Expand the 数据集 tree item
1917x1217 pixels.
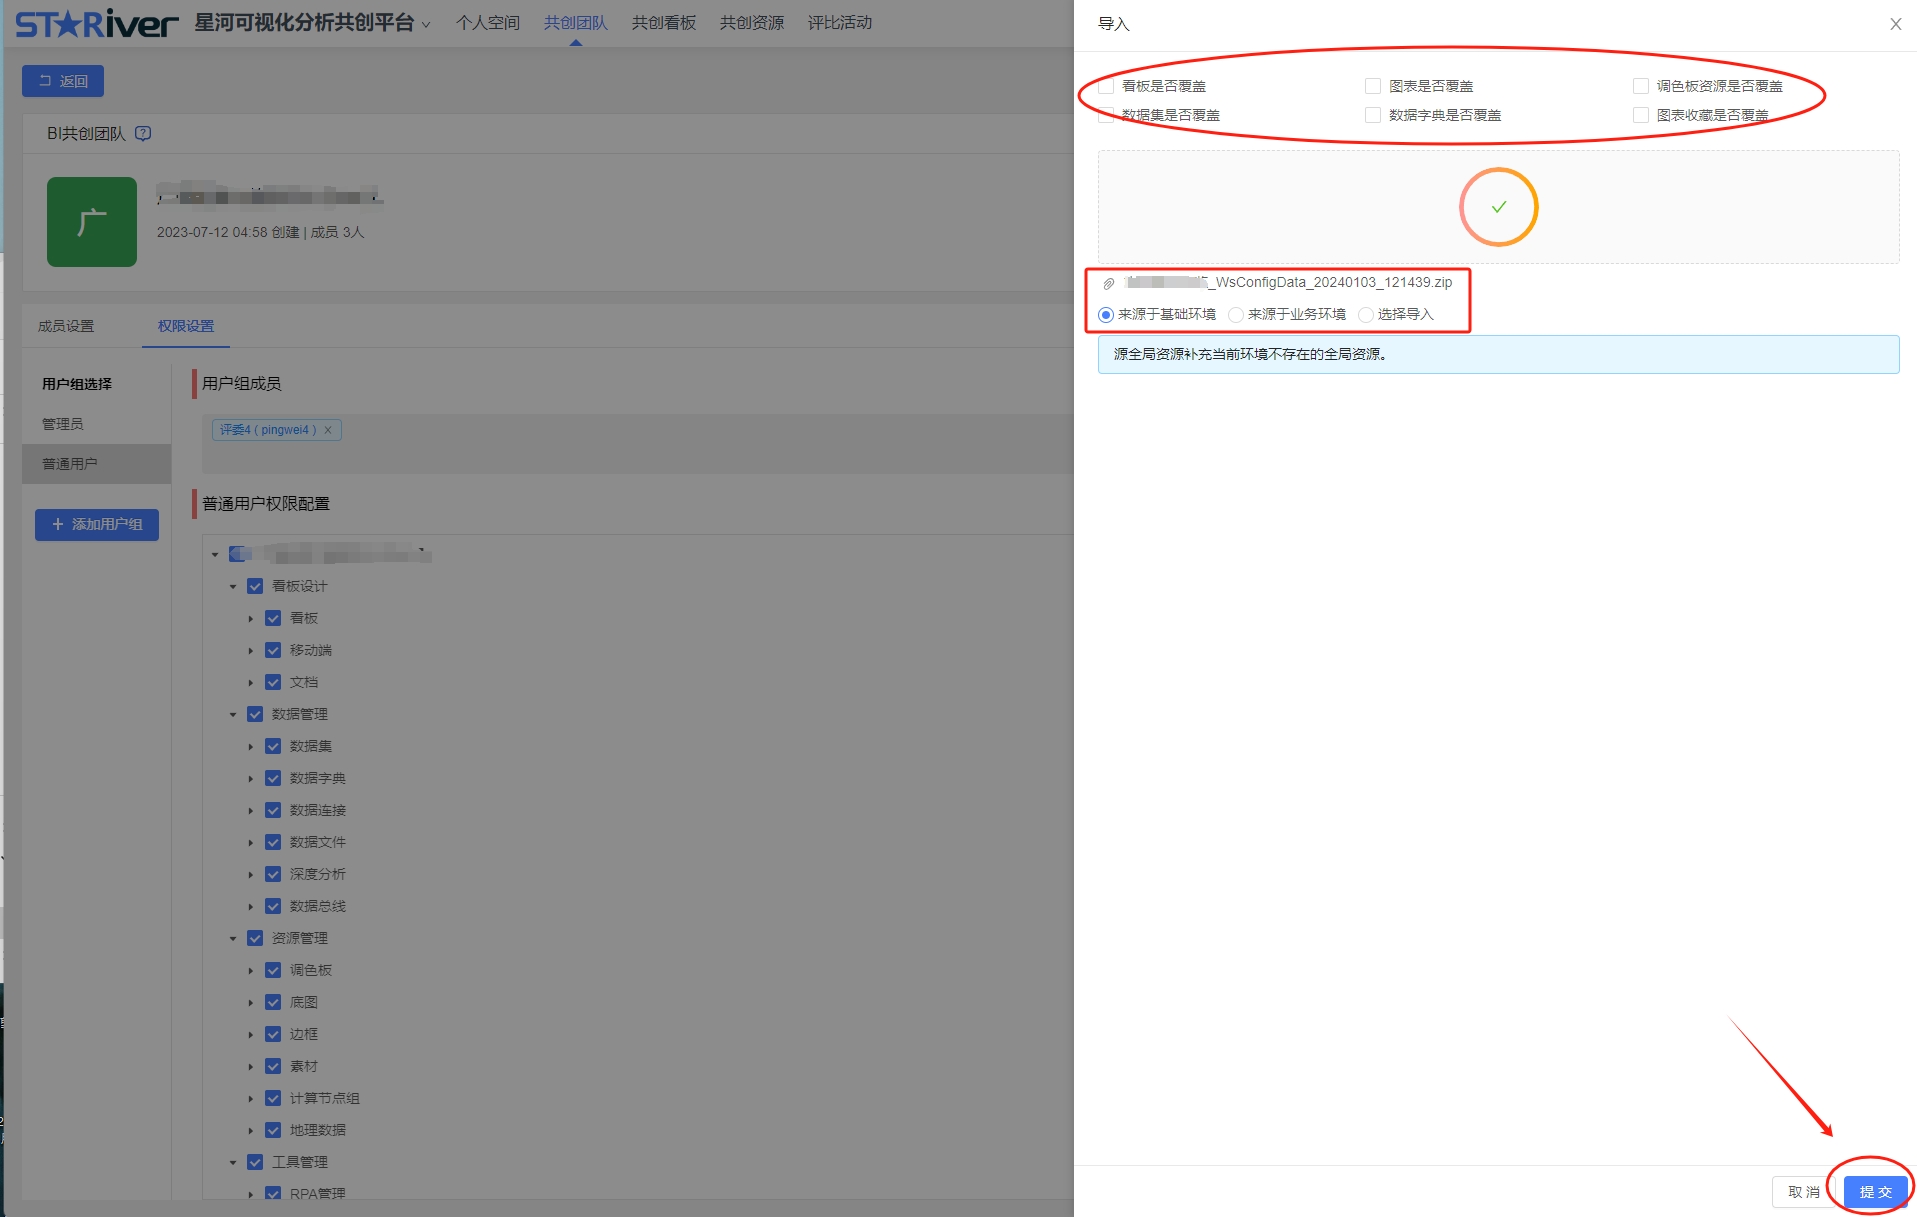pyautogui.click(x=251, y=747)
